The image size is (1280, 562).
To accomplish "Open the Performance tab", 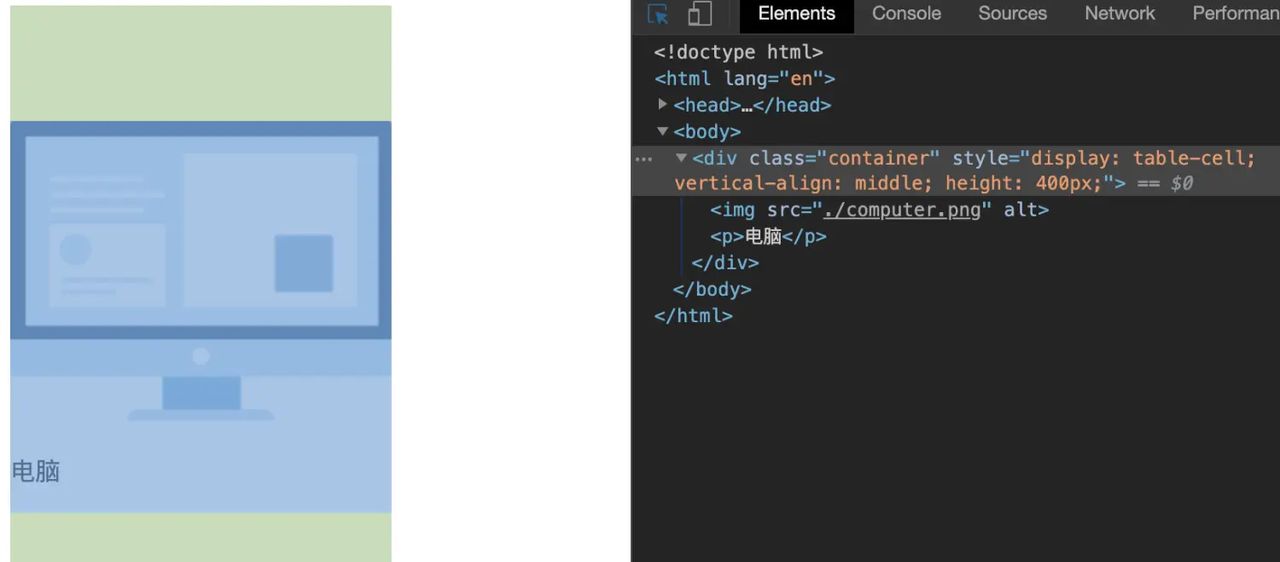I will tap(1235, 14).
